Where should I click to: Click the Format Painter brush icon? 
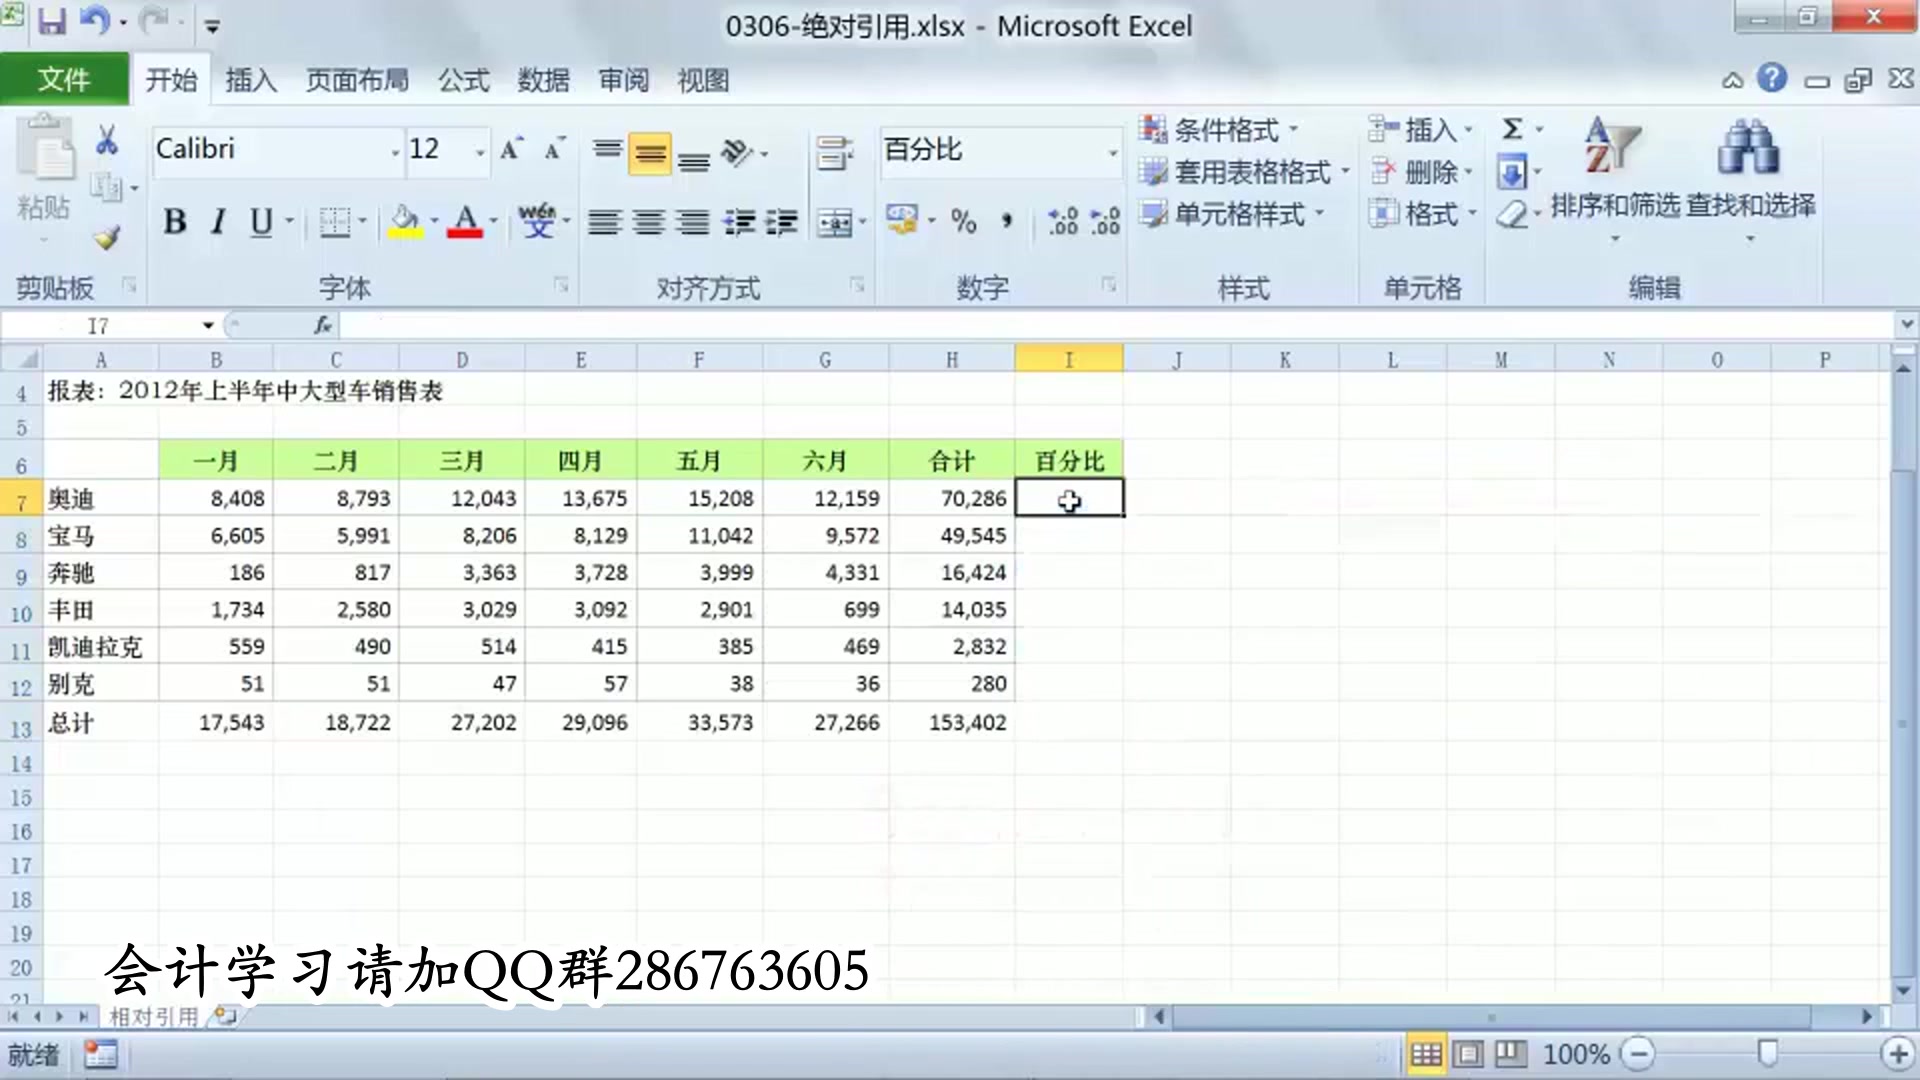click(x=106, y=238)
